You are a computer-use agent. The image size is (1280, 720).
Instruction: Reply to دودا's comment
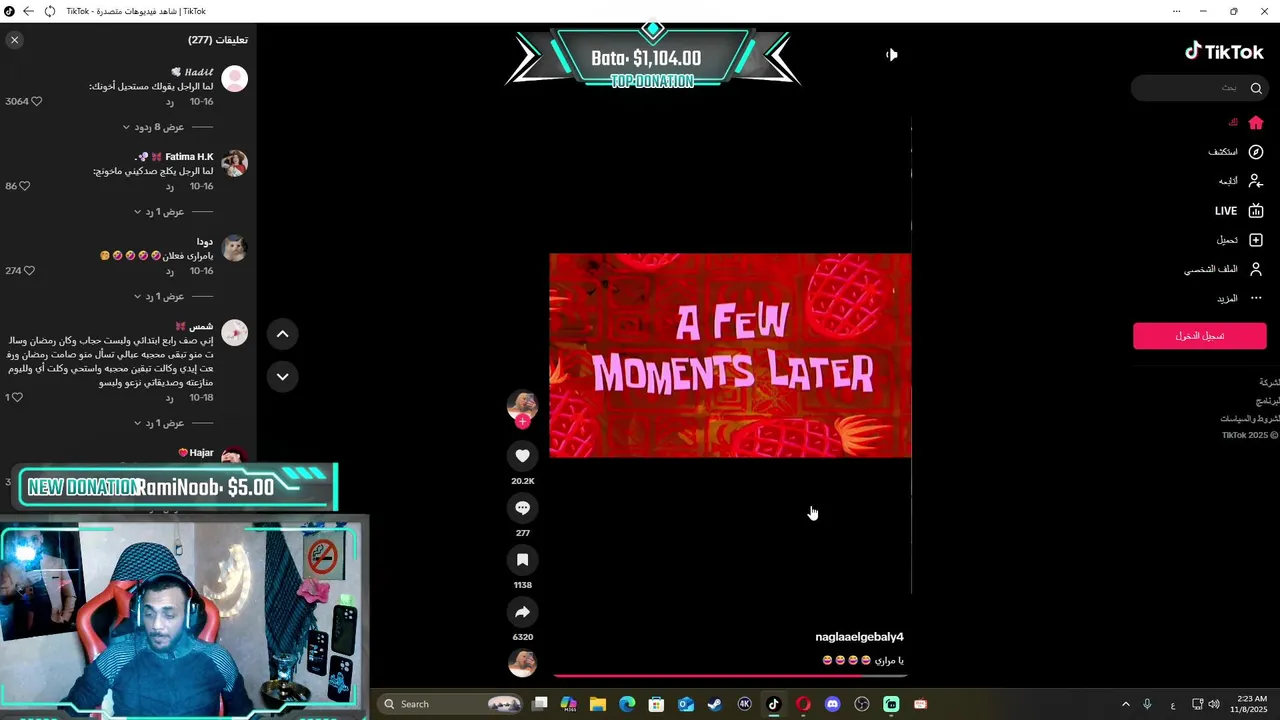point(170,271)
